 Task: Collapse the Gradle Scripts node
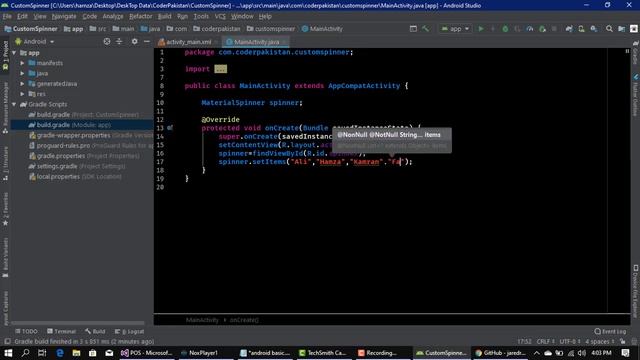(x=14, y=104)
